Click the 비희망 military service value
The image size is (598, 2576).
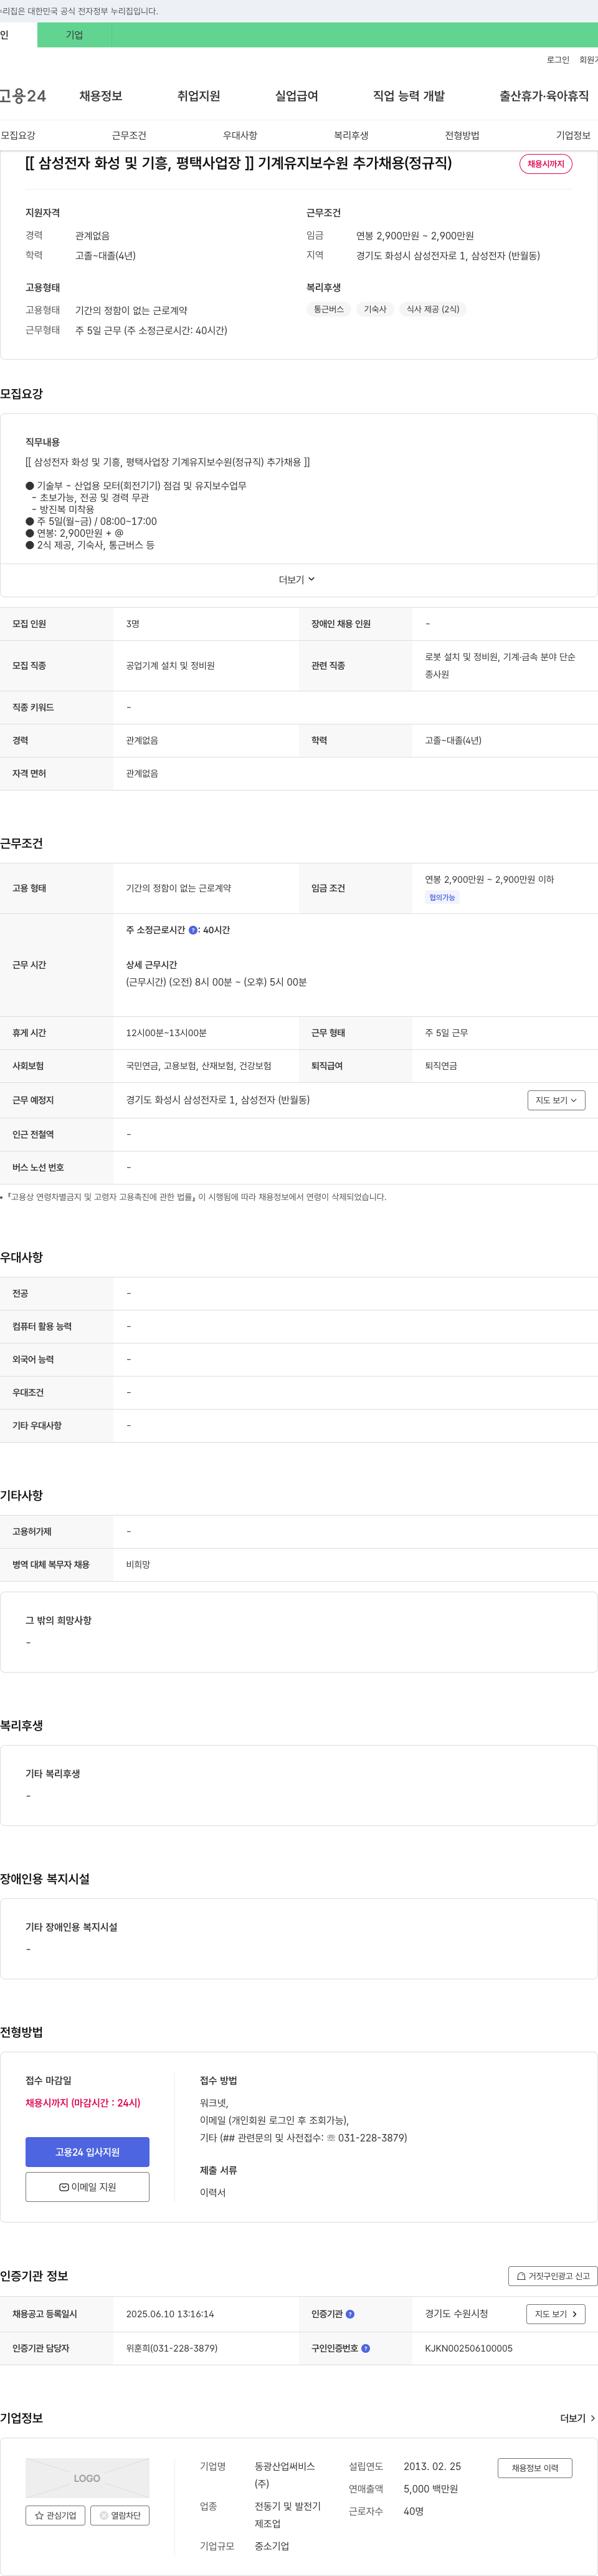pyautogui.click(x=138, y=1564)
